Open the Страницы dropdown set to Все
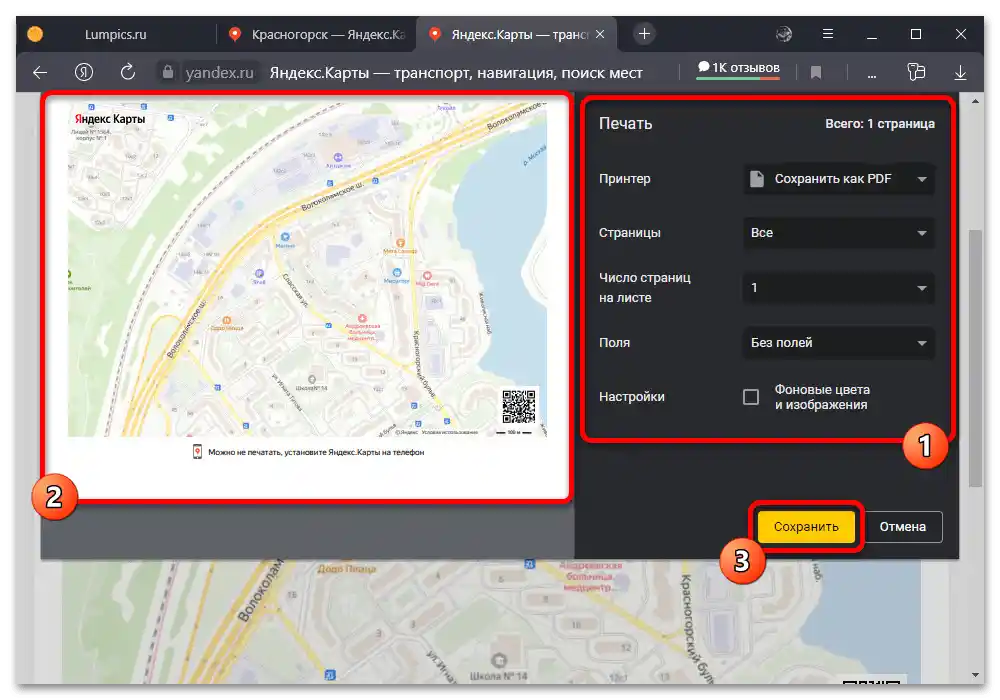The image size is (1000, 700). pos(838,233)
